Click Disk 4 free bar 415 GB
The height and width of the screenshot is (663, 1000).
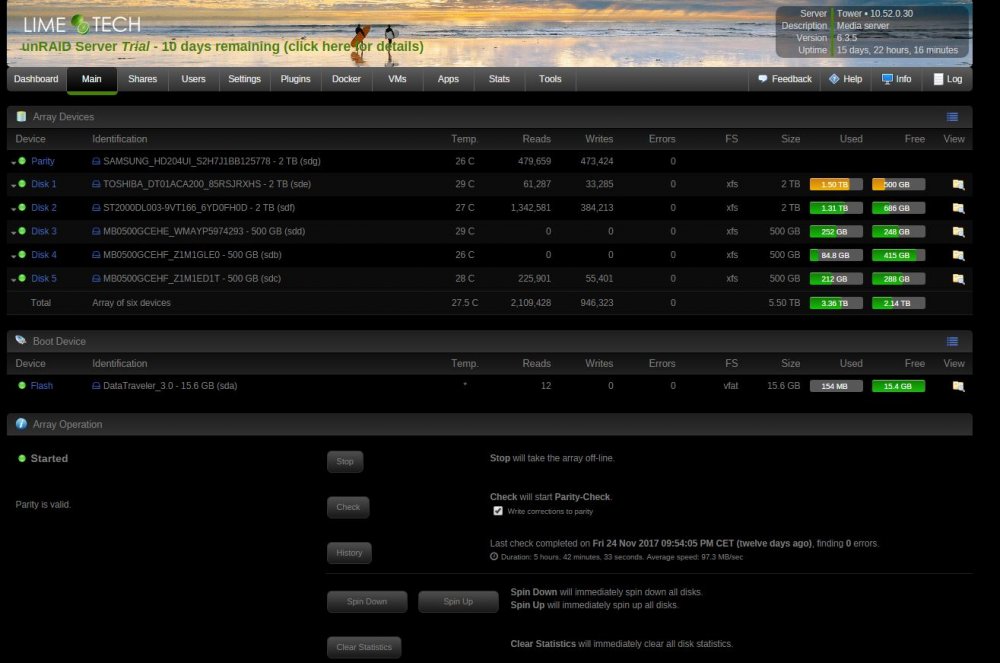point(898,255)
